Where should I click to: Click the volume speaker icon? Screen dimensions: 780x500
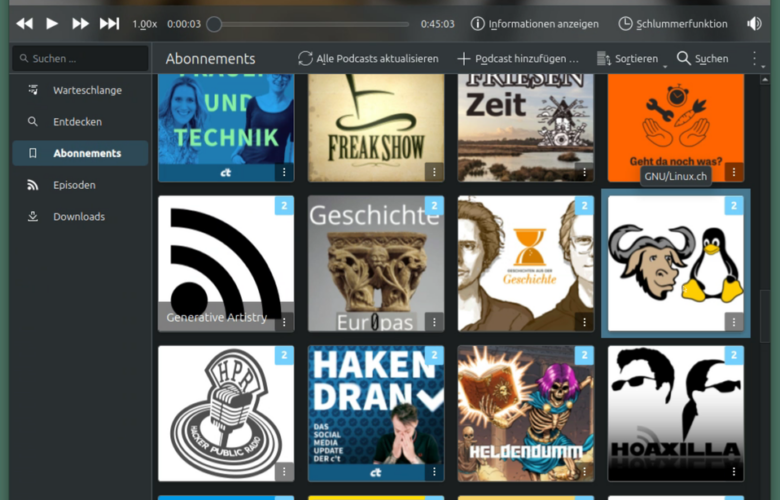click(754, 23)
